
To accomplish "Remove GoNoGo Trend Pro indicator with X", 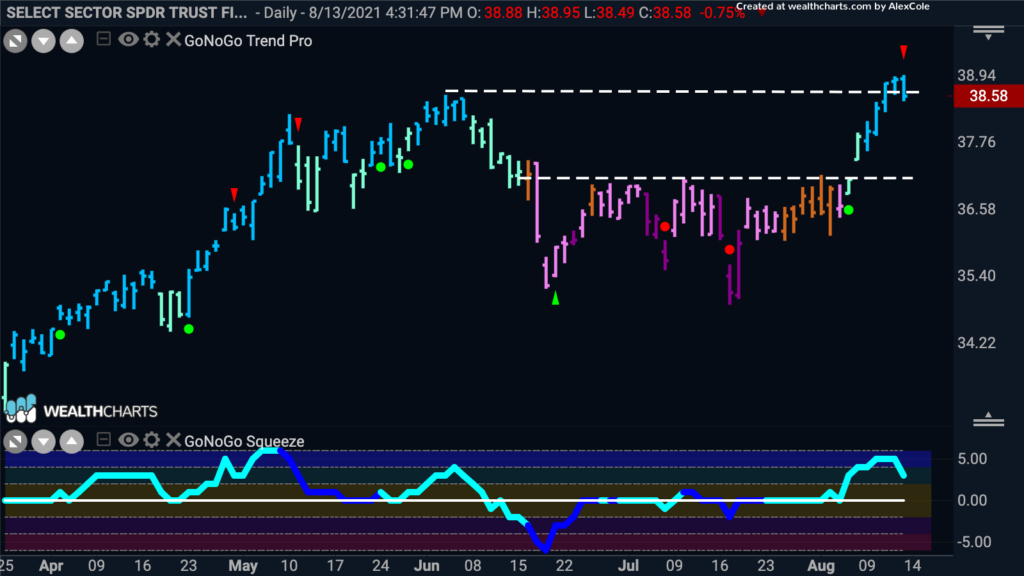I will (x=173, y=39).
